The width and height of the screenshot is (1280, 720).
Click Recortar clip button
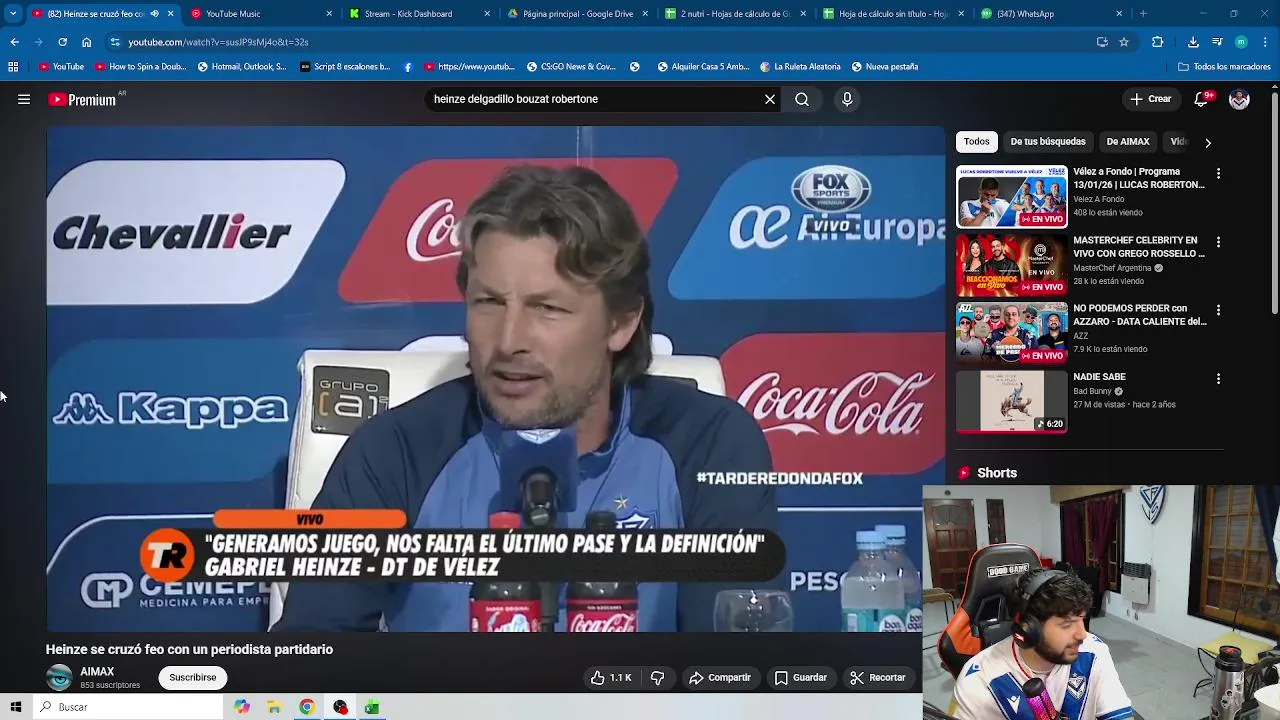878,677
